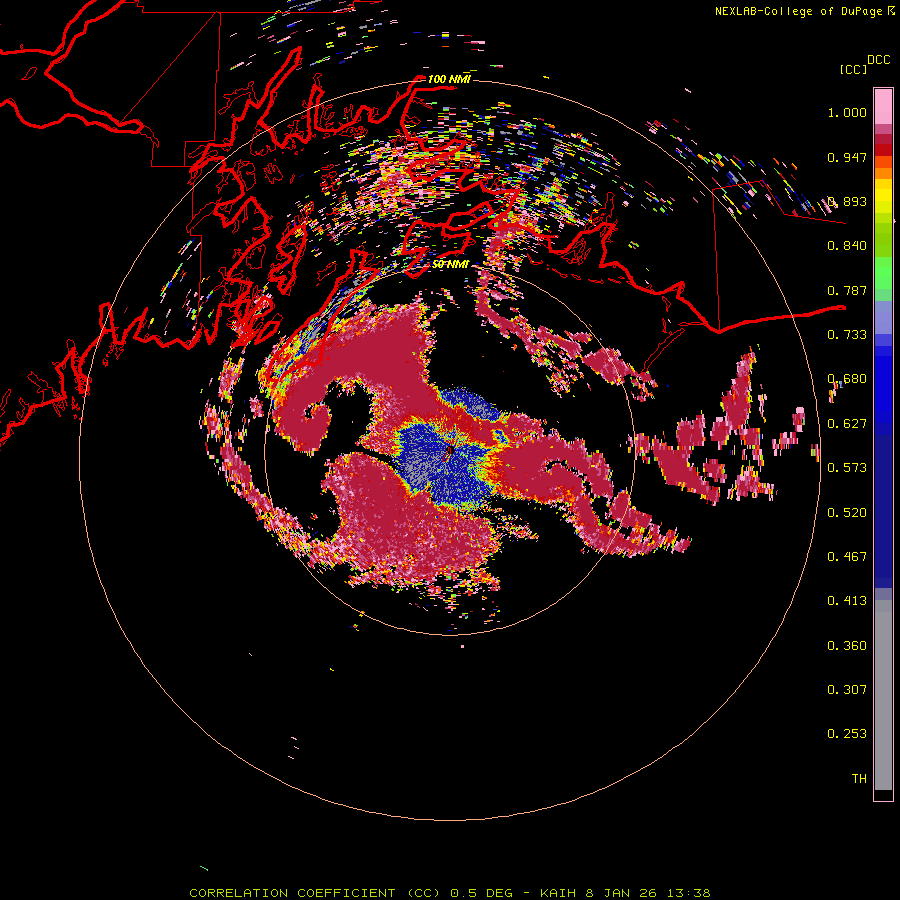The image size is (900, 900).
Task: Click the NEXLAB-College of DuPage label
Action: 798,11
